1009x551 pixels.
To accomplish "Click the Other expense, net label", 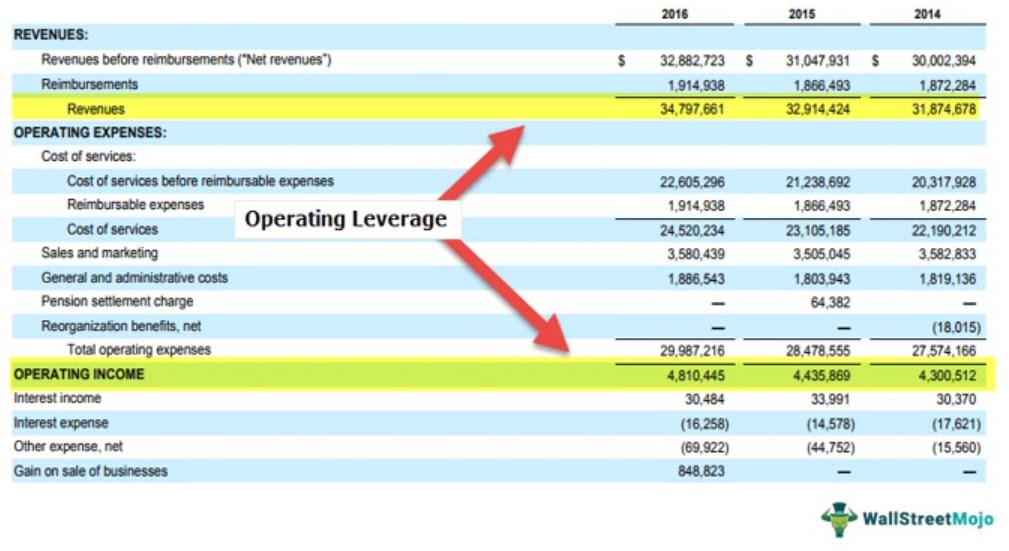I will click(x=68, y=447).
